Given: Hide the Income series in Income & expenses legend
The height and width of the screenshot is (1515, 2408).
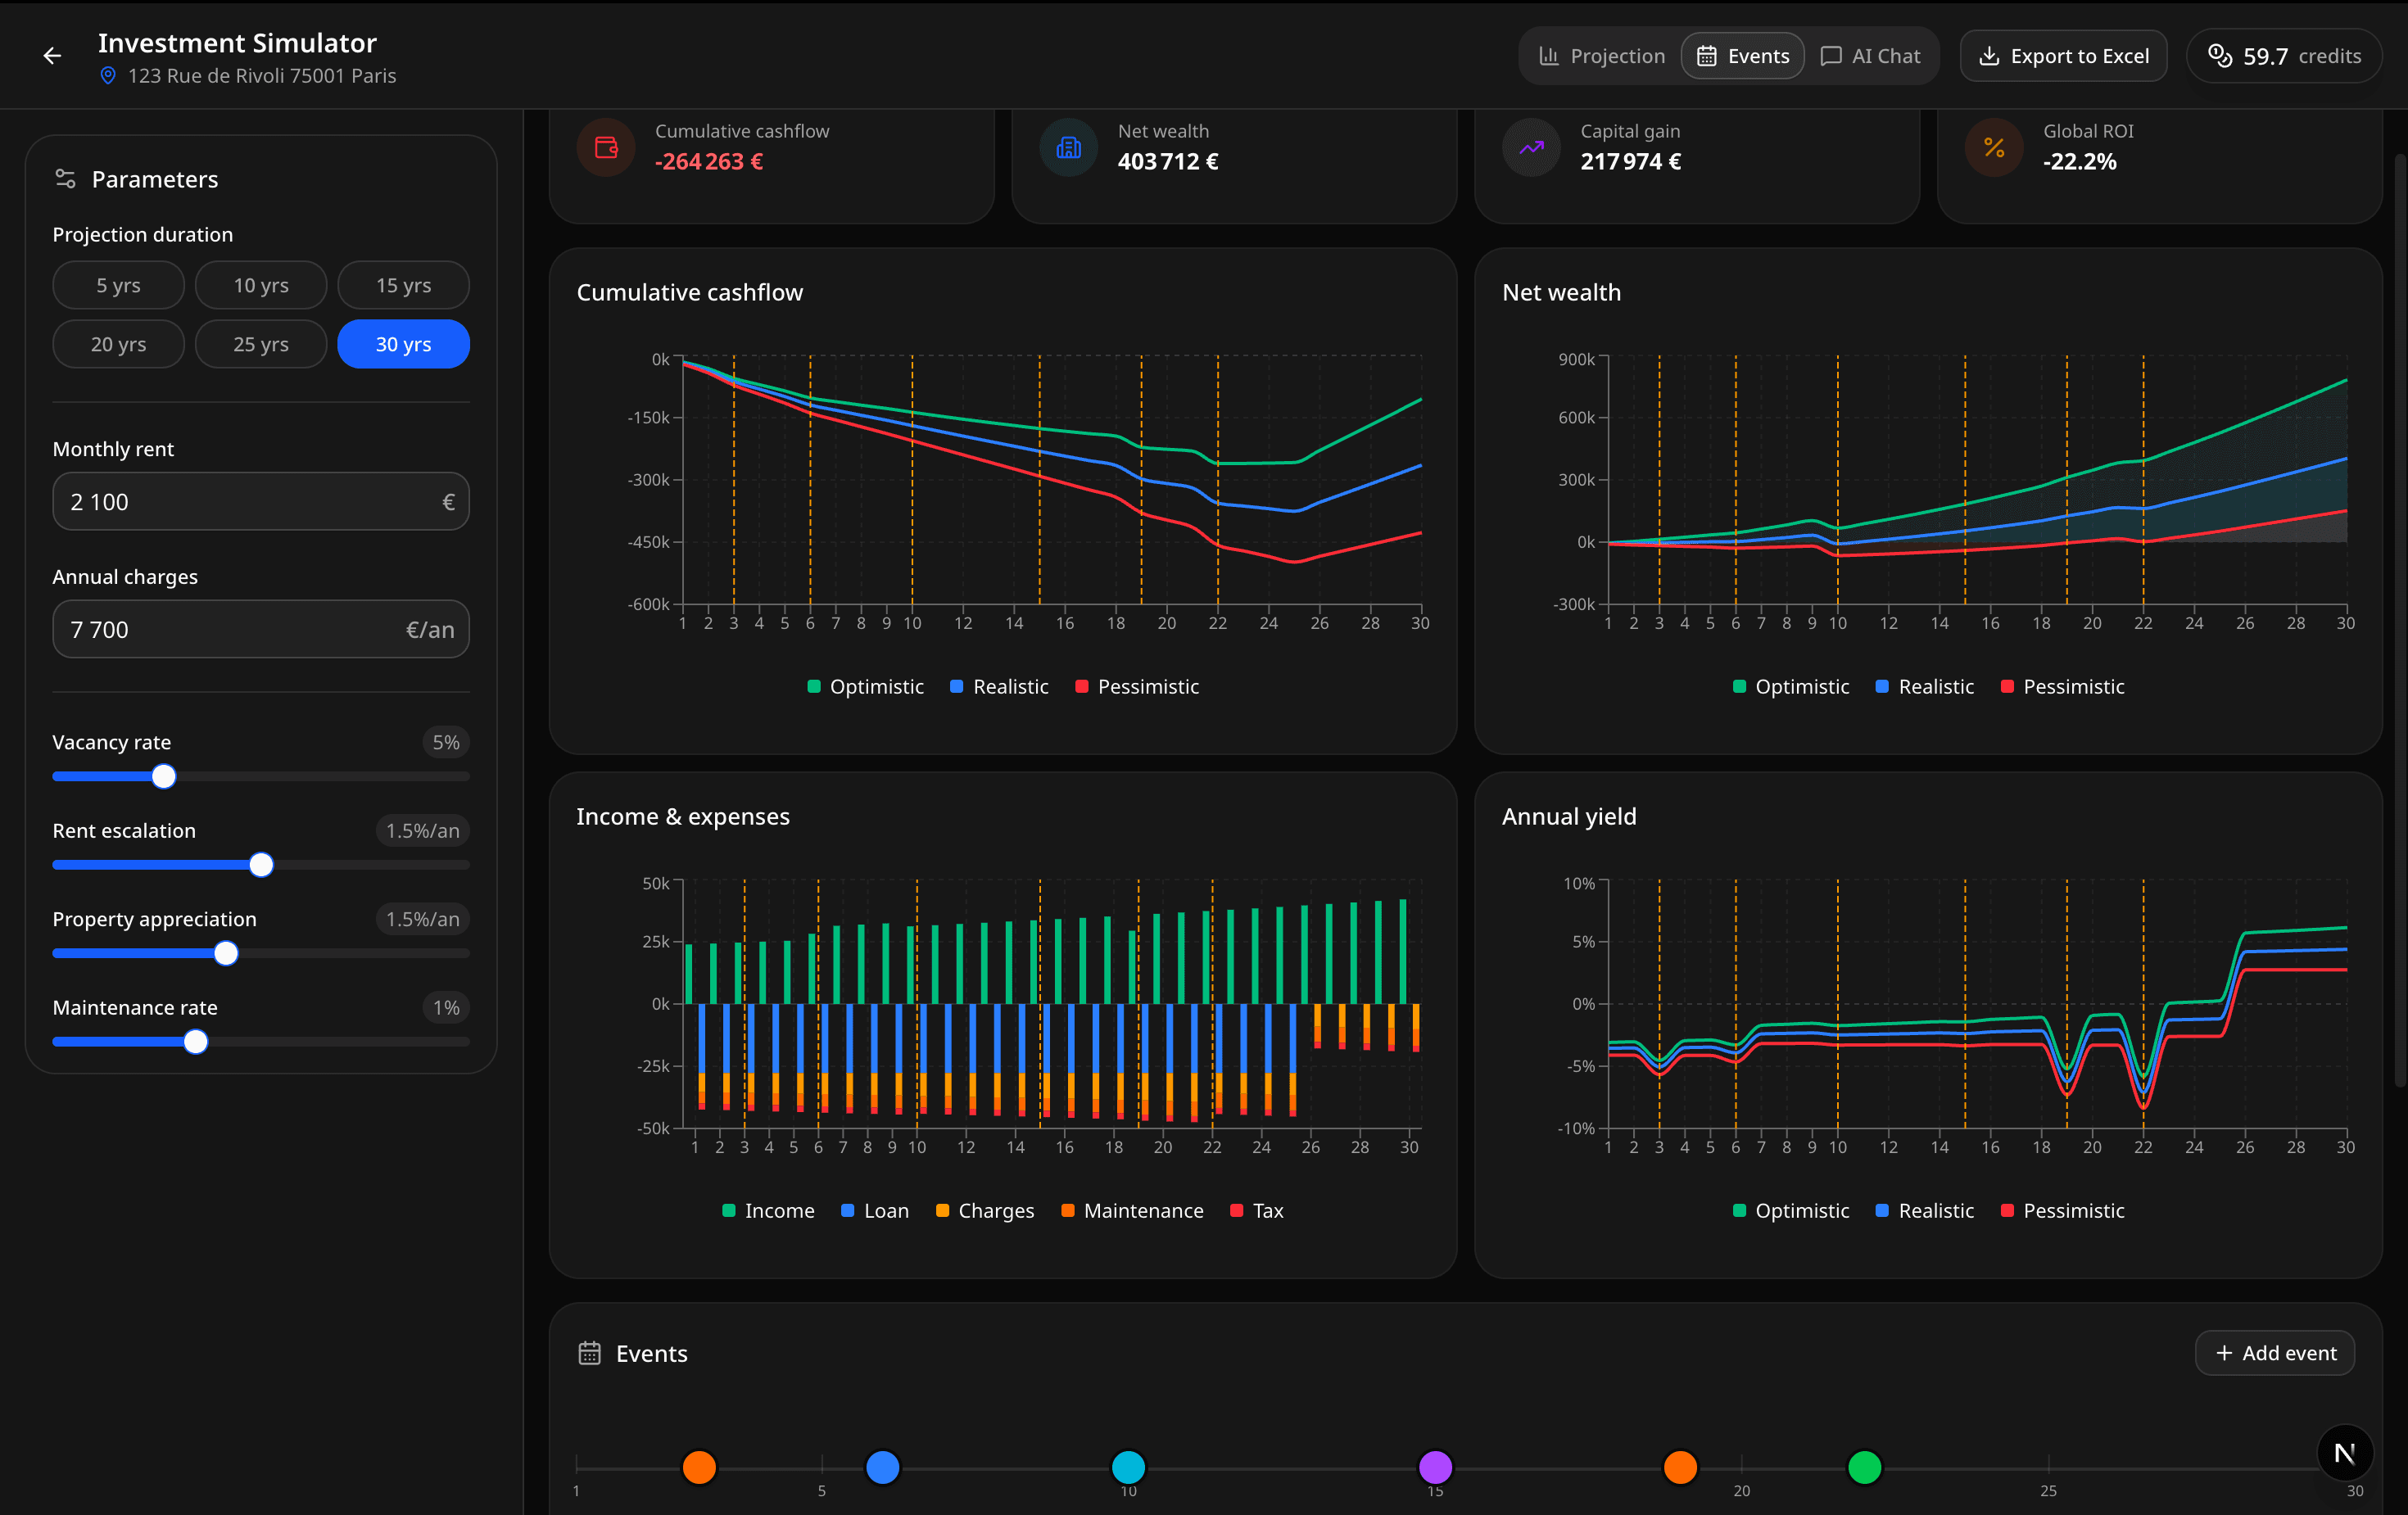Looking at the screenshot, I should [768, 1210].
